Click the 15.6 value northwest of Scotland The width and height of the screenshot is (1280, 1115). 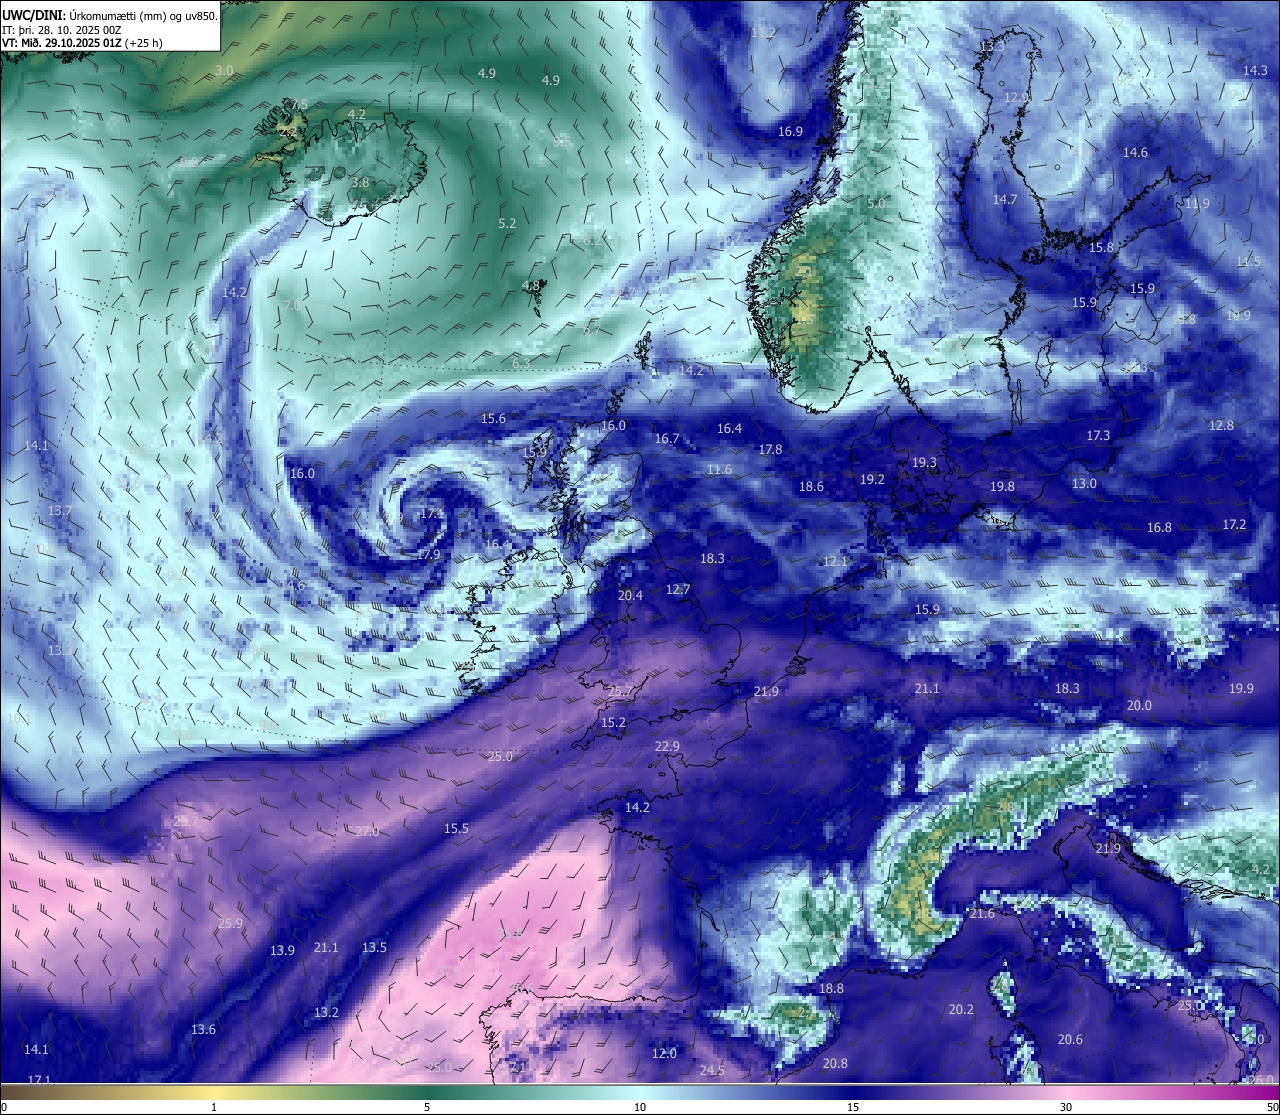[493, 419]
